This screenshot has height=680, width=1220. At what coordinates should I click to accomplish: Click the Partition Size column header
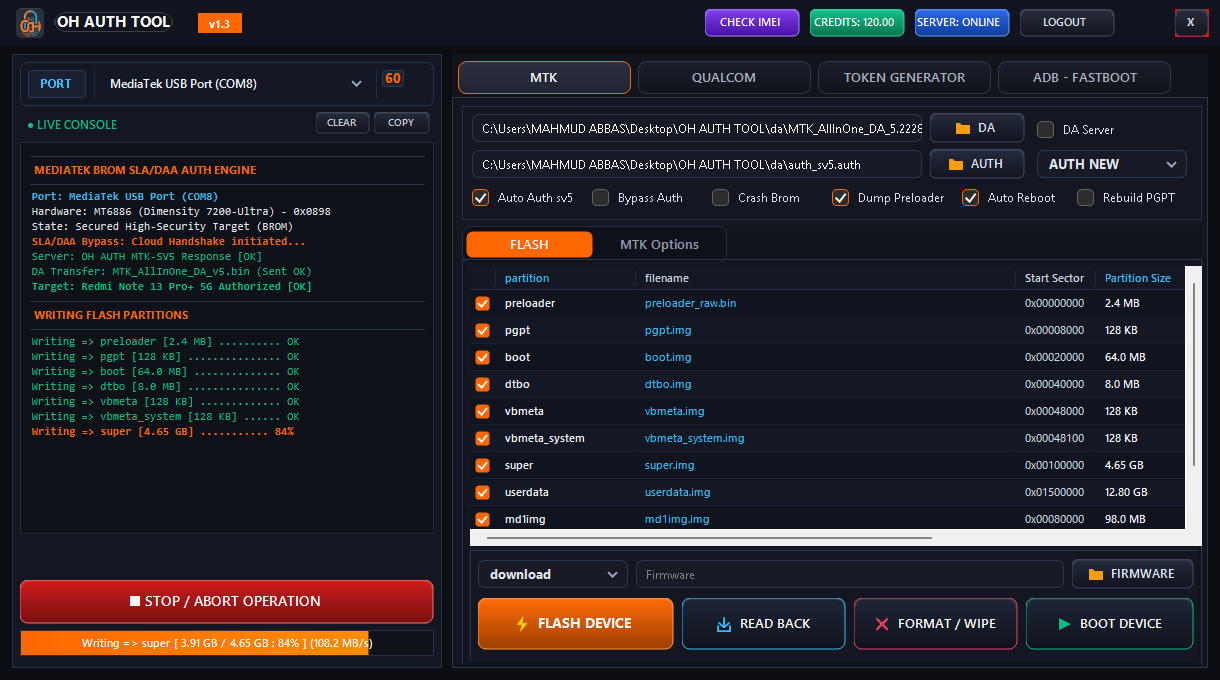pos(1137,278)
